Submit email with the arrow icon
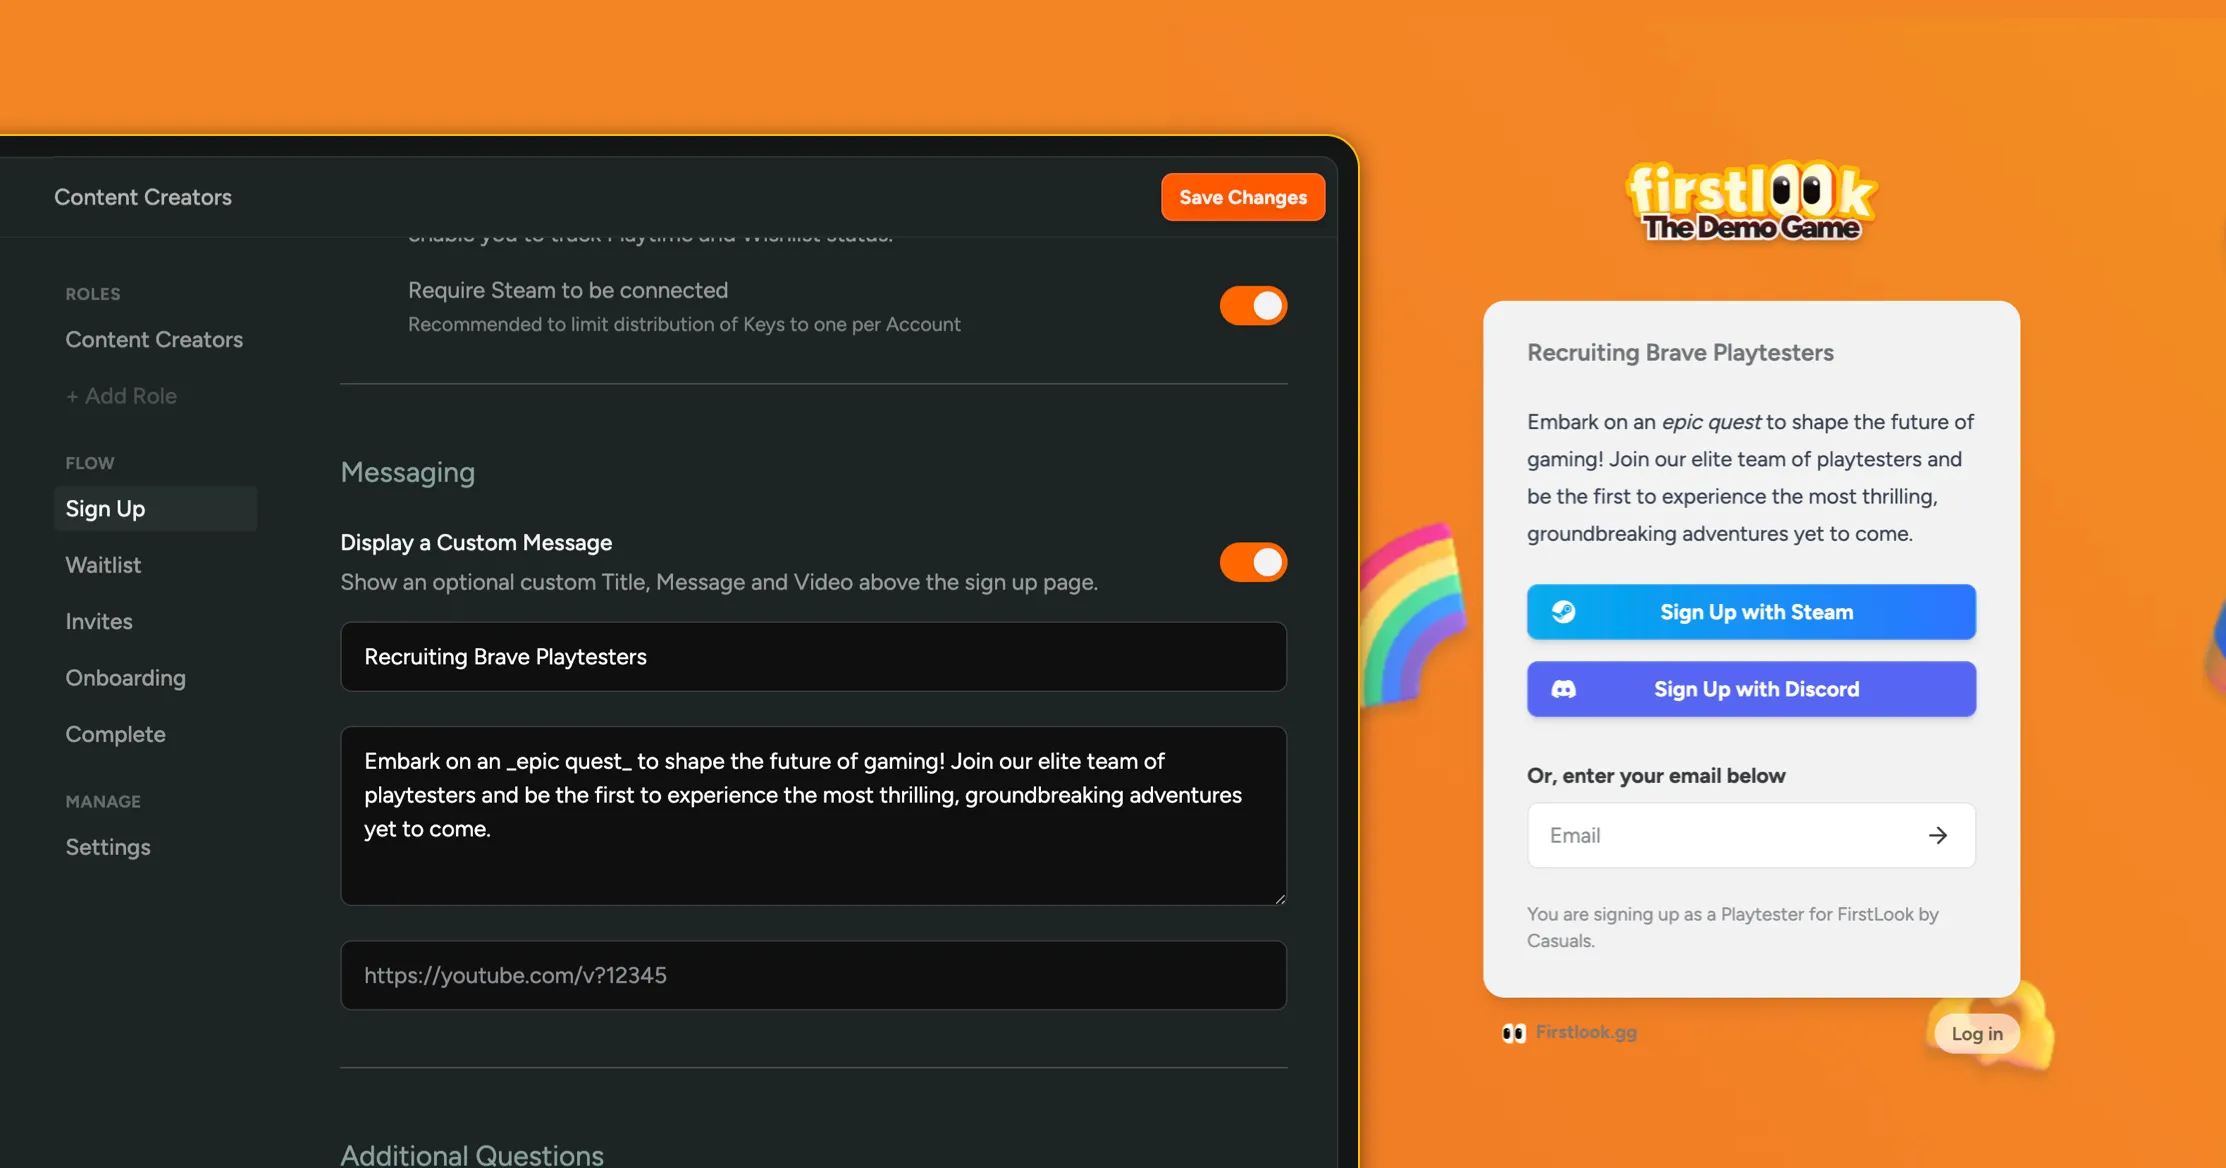Screen dimensions: 2226x1168 click(1938, 835)
